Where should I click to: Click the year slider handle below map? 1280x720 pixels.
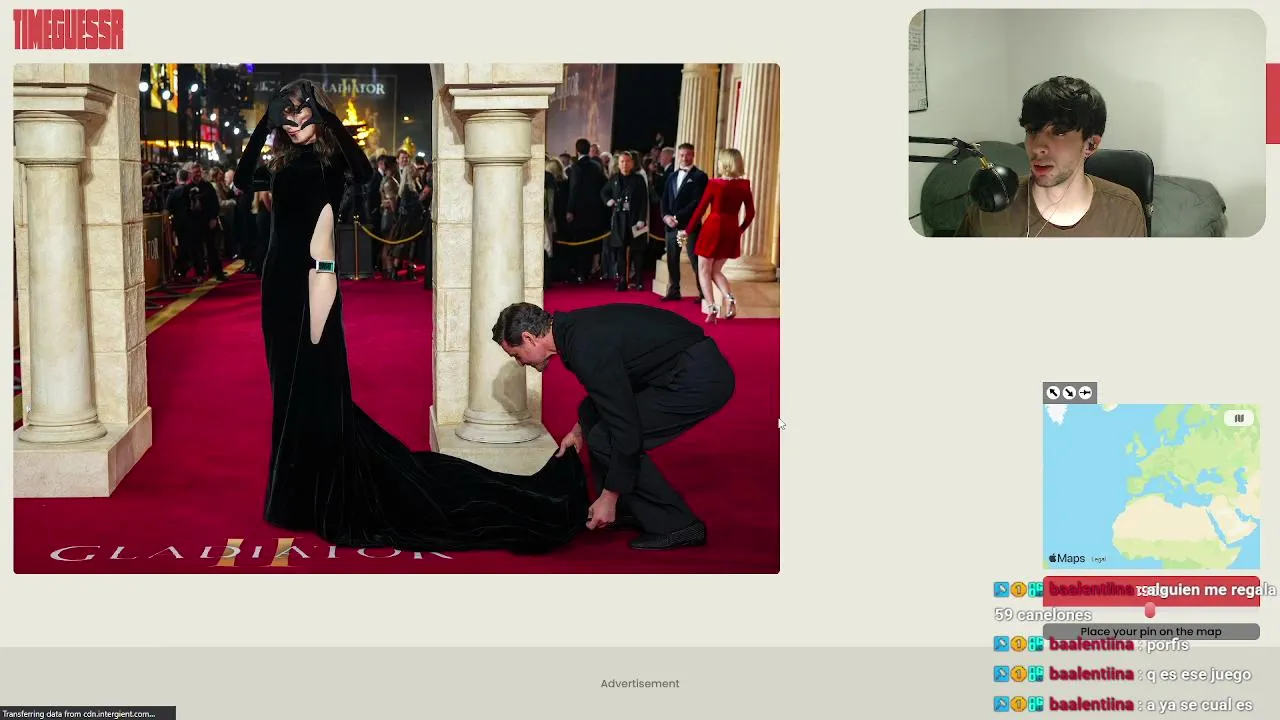click(1150, 610)
